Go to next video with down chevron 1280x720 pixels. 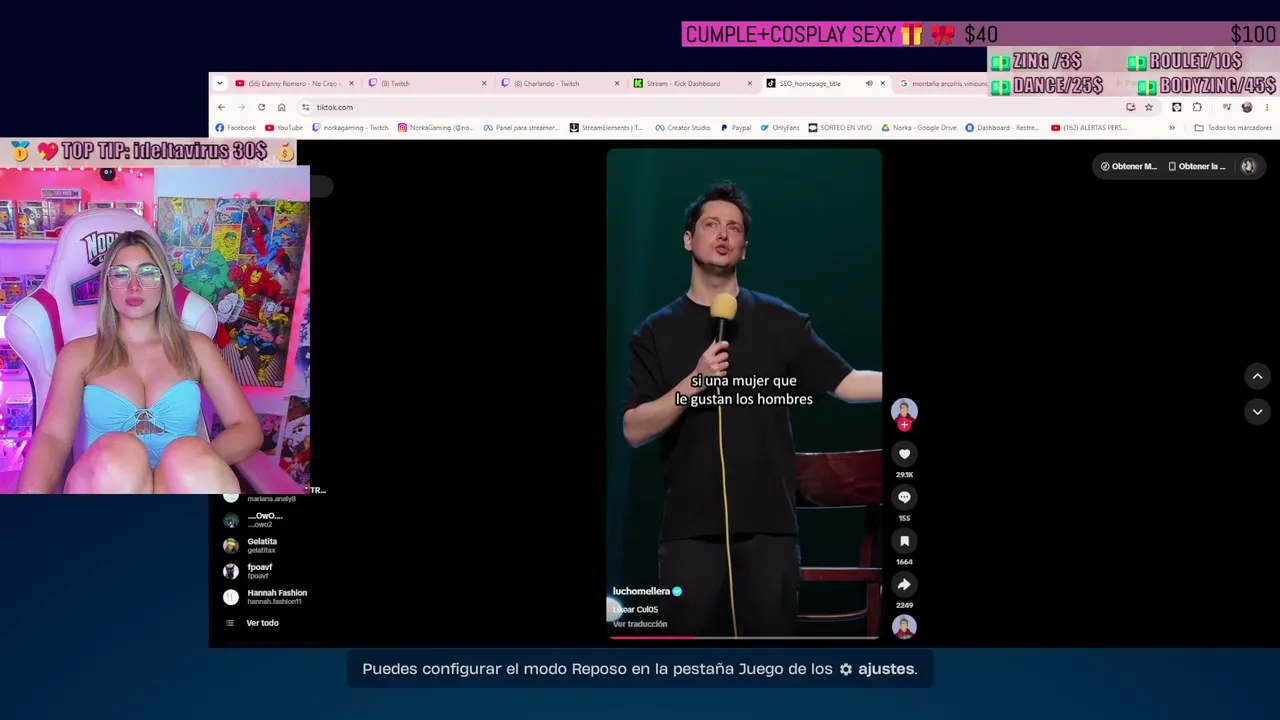(x=1257, y=411)
